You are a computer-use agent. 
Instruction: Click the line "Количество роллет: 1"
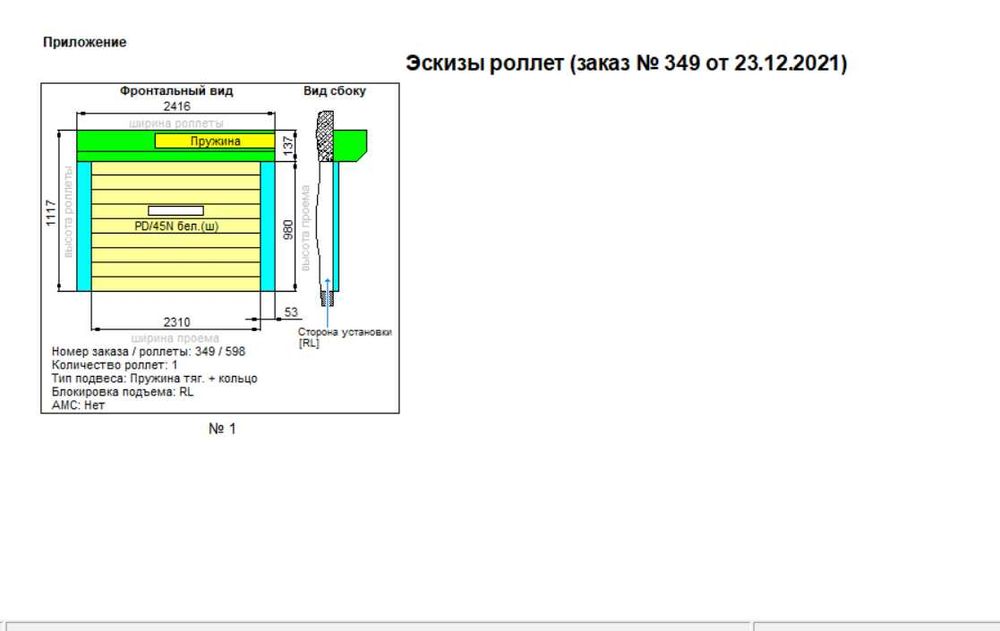(115, 365)
